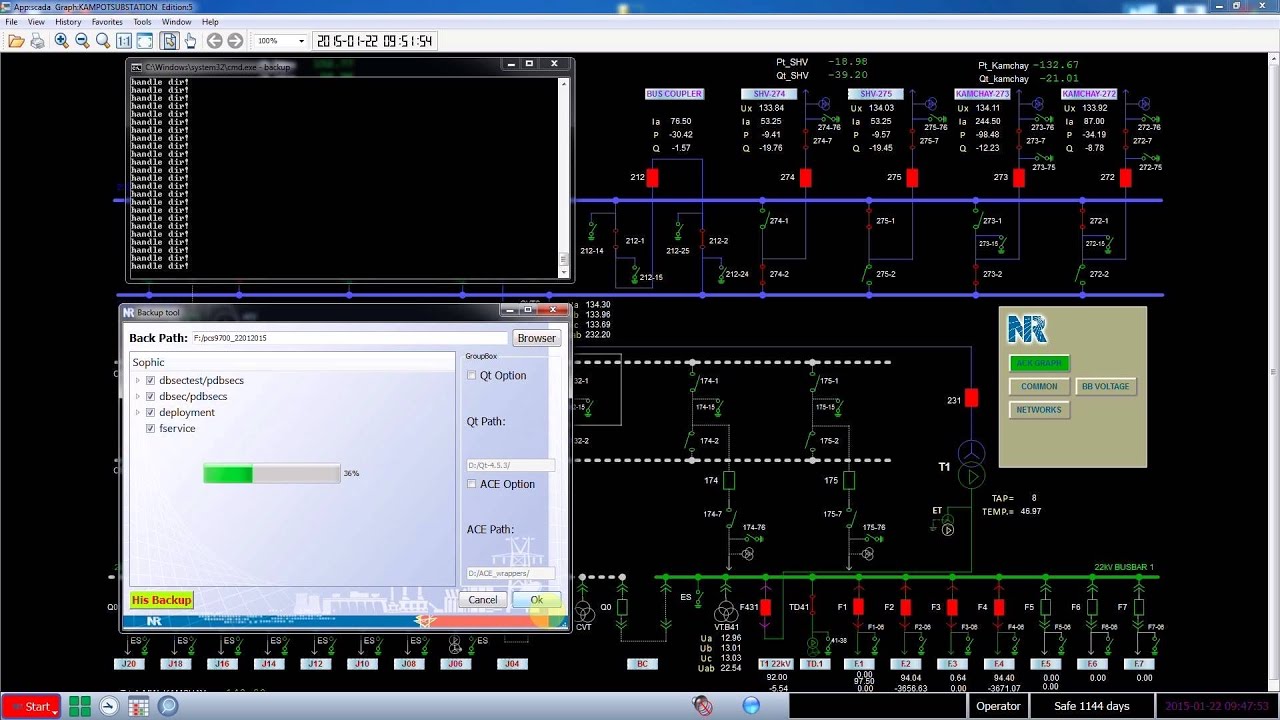This screenshot has height=720, width=1280.
Task: Click the Zoom Out magnifier icon
Action: 82,41
